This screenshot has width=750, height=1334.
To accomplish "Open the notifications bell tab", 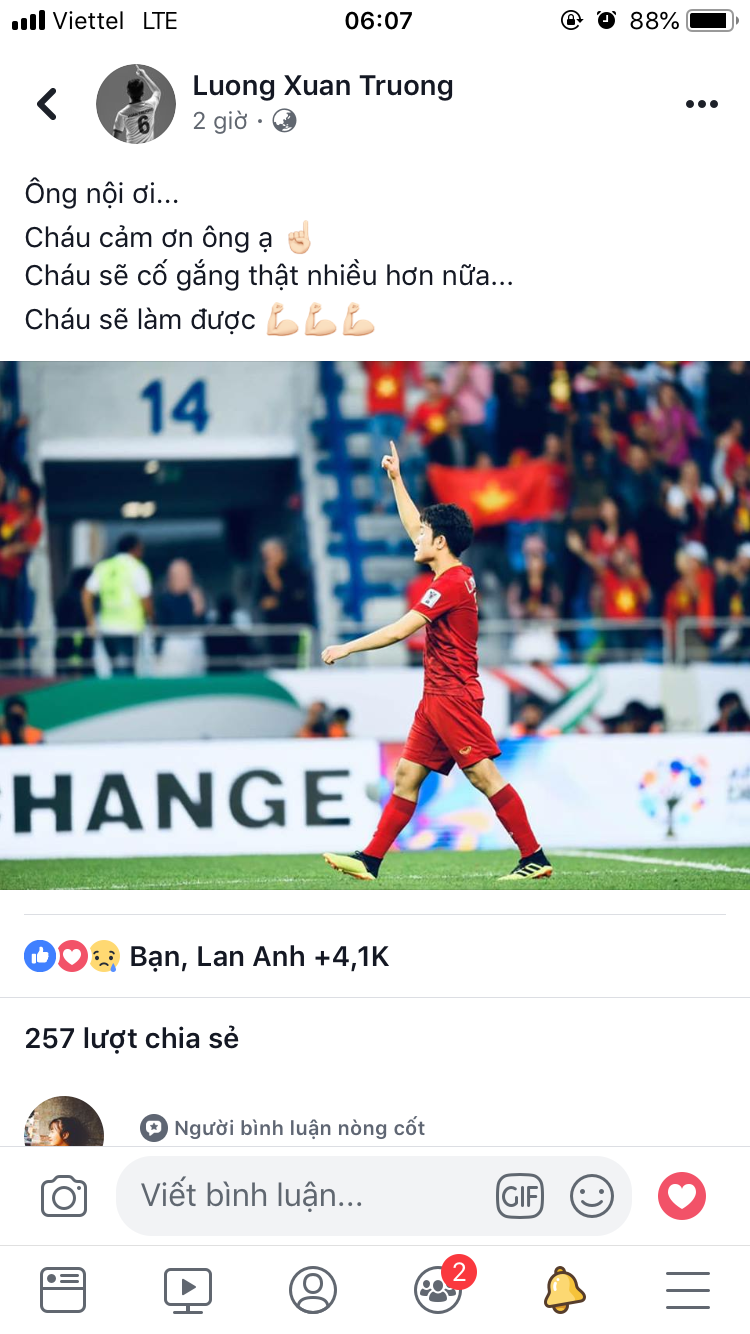I will (564, 1289).
